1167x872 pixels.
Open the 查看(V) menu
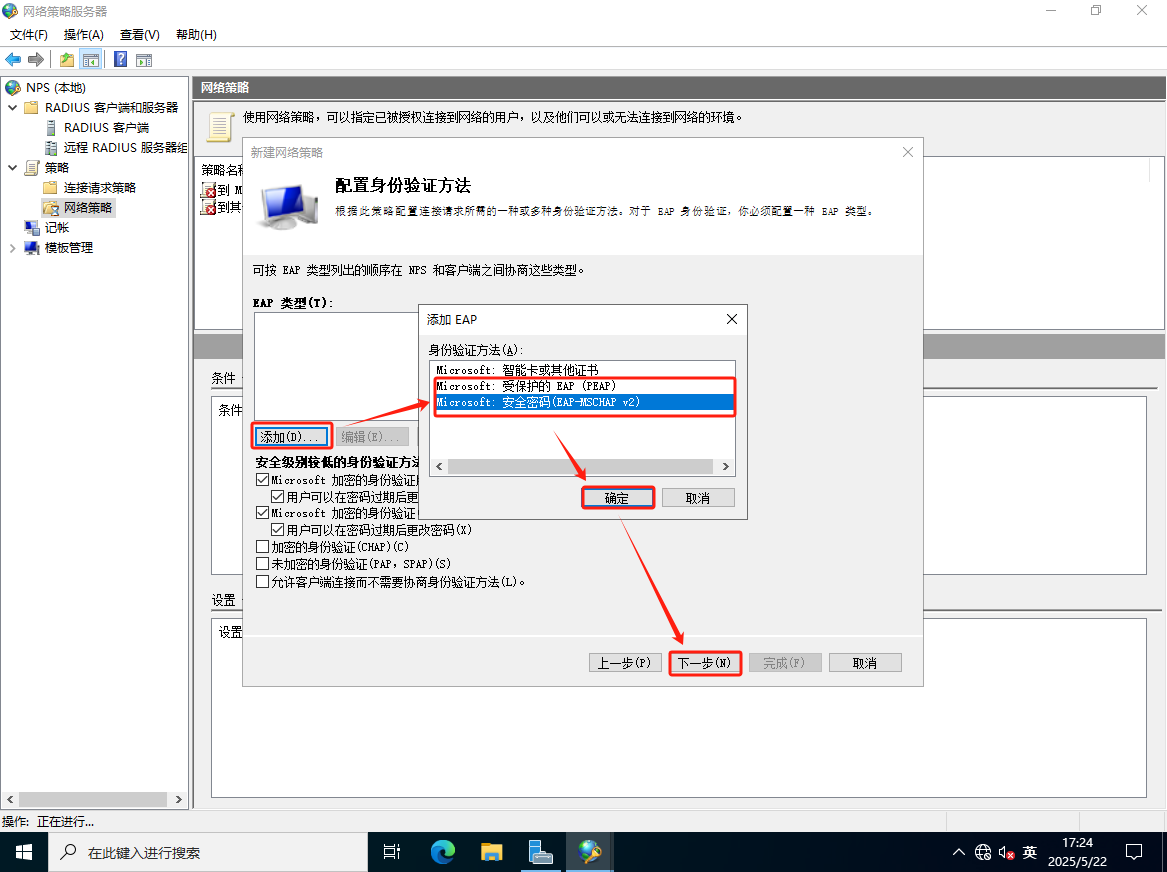(140, 35)
